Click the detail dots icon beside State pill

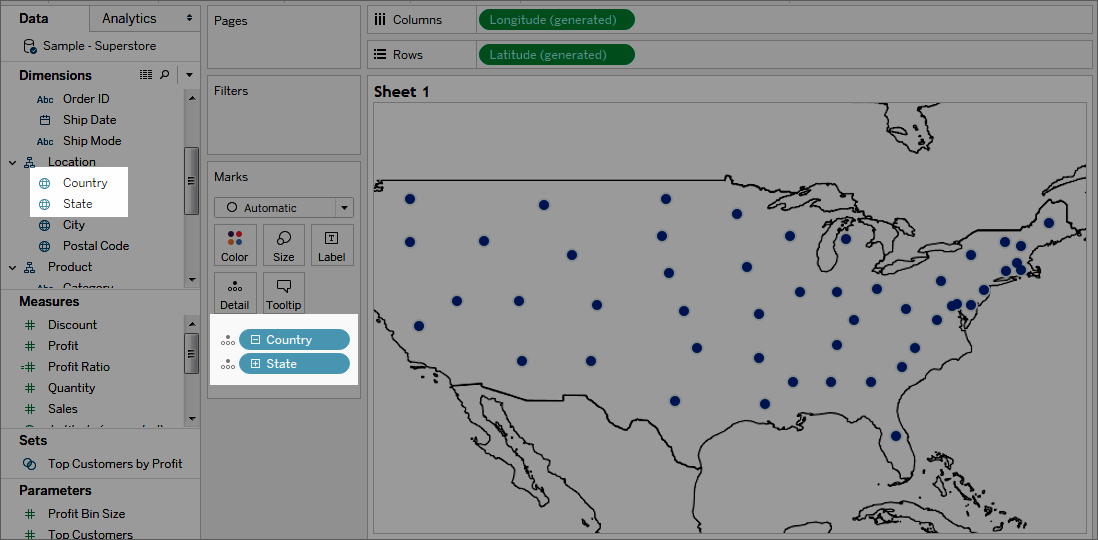[x=228, y=364]
